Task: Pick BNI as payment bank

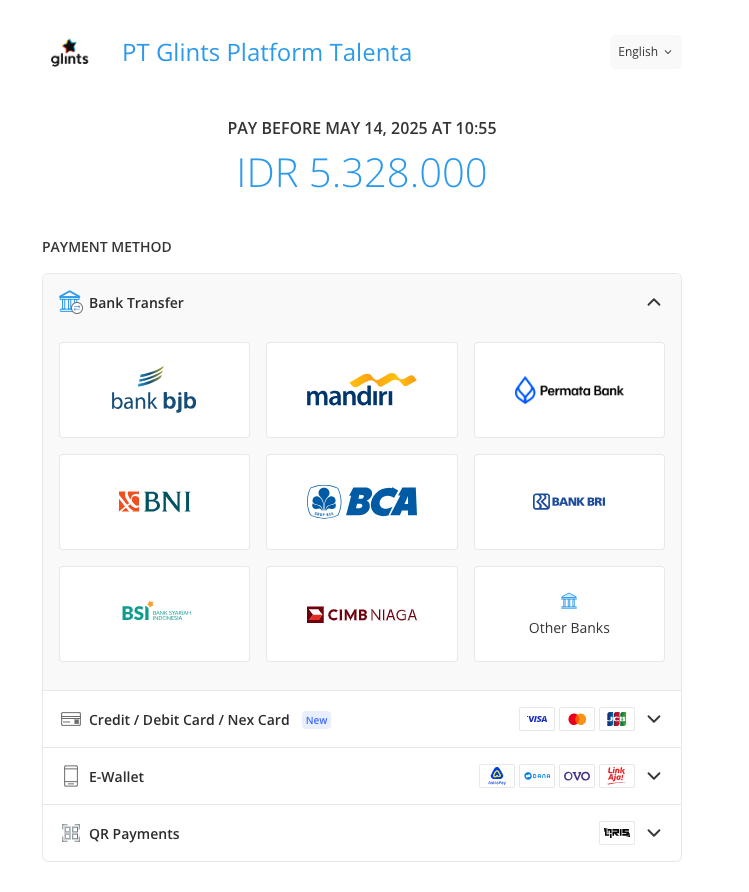Action: [x=154, y=502]
